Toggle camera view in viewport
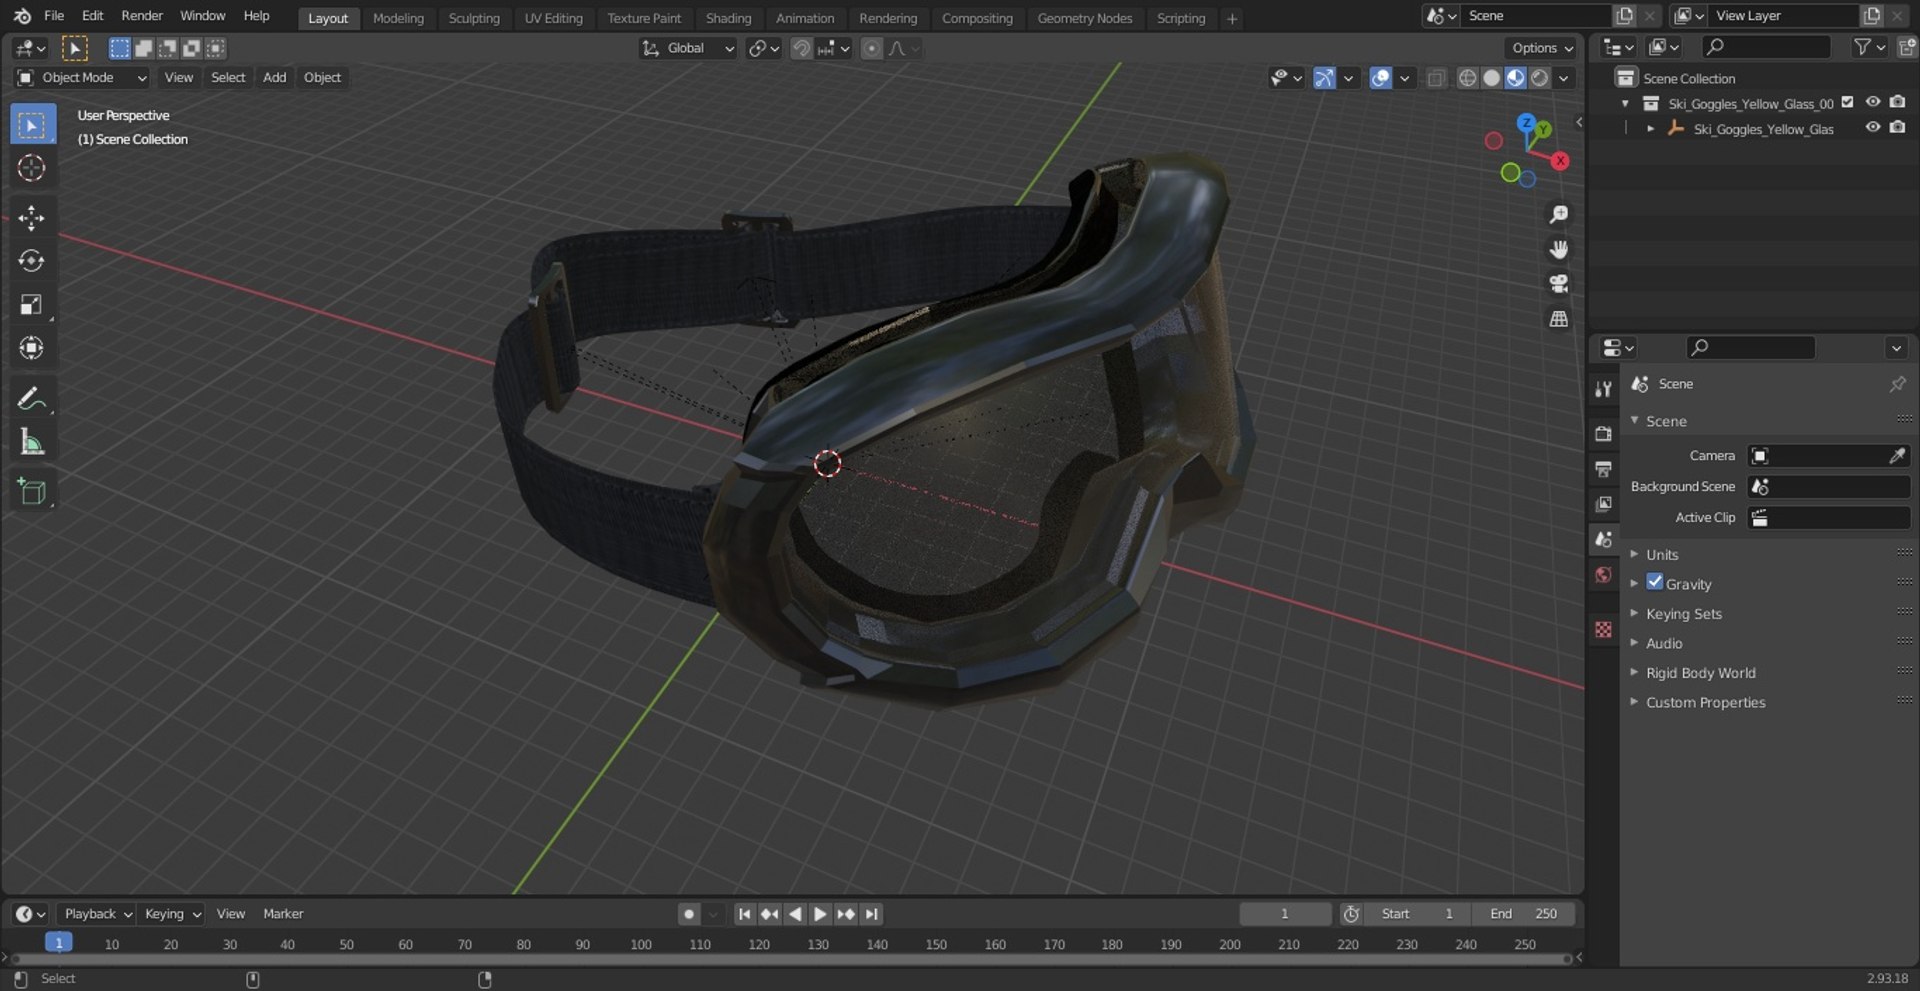This screenshot has height=991, width=1920. click(1558, 284)
